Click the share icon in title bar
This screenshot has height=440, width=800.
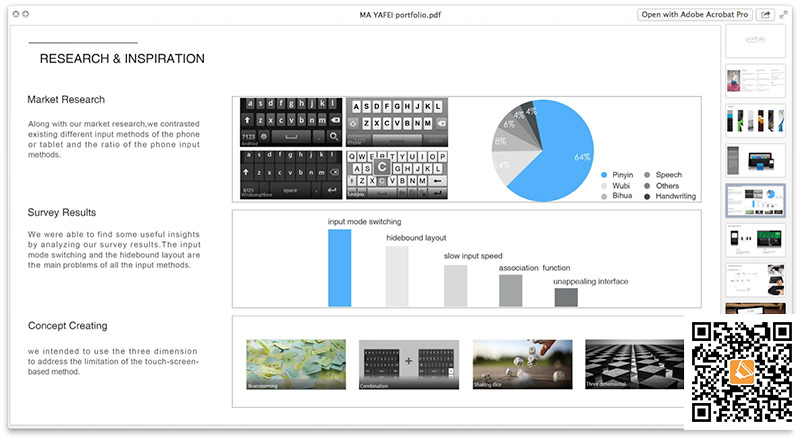[x=765, y=15]
